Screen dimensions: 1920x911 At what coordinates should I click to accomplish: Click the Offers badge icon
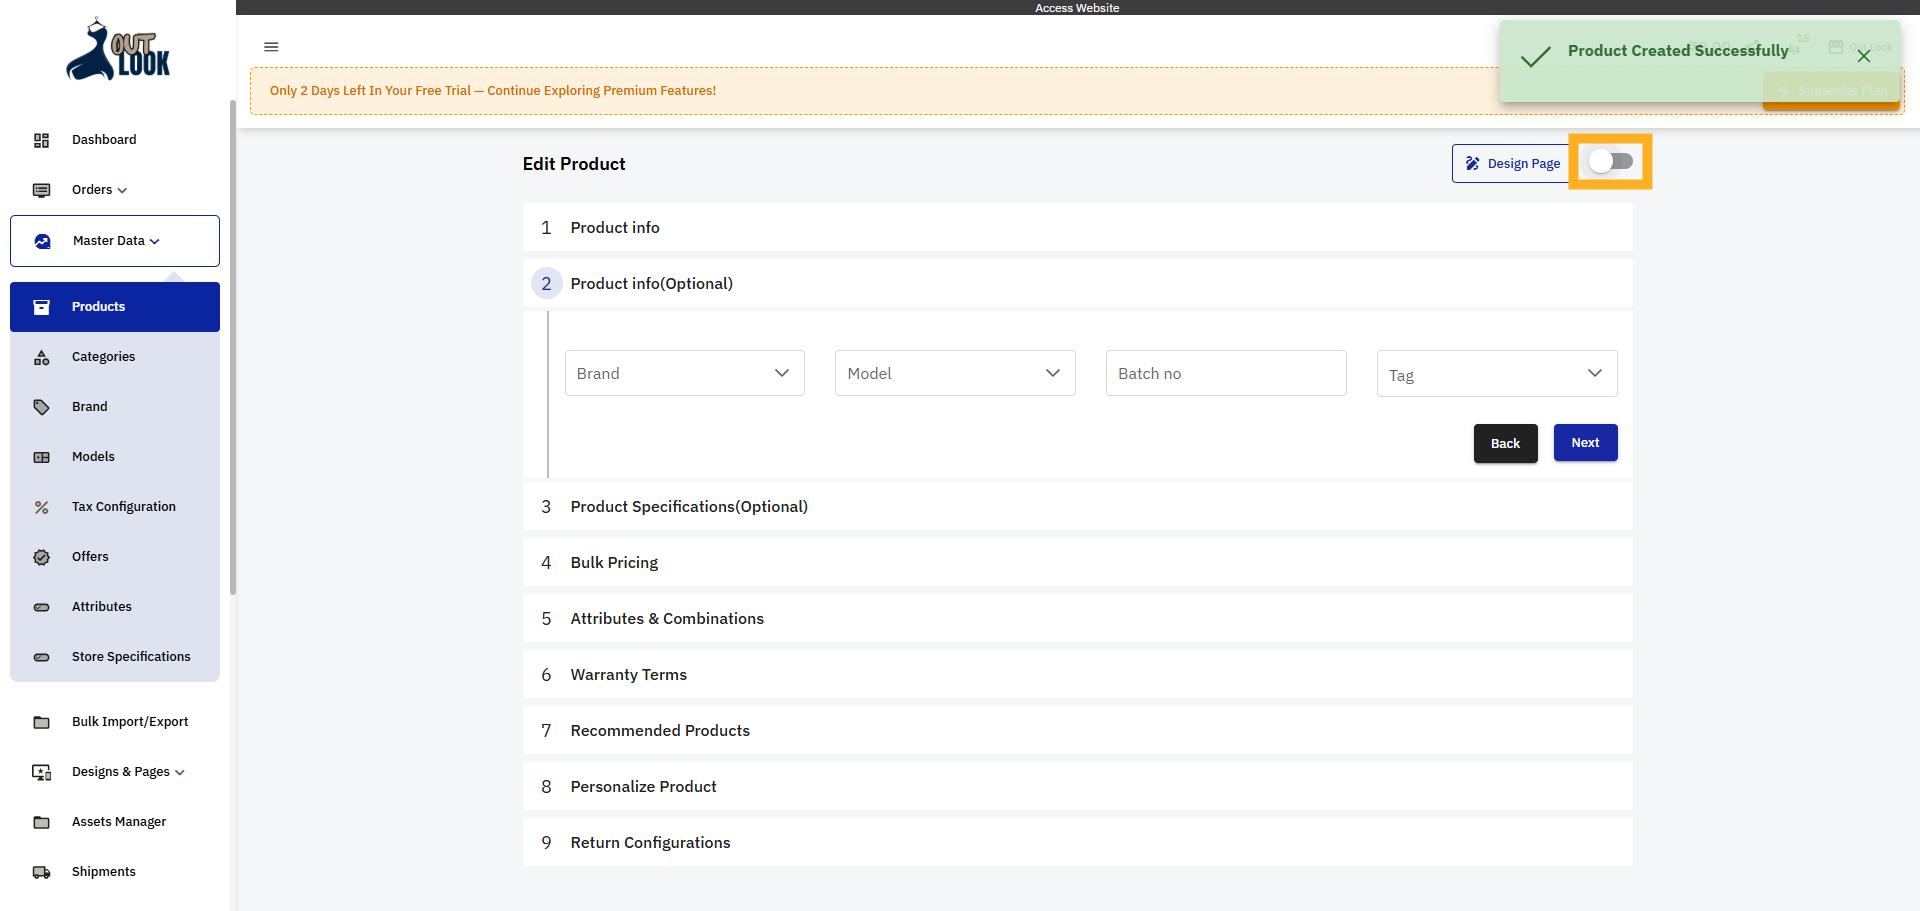(41, 557)
